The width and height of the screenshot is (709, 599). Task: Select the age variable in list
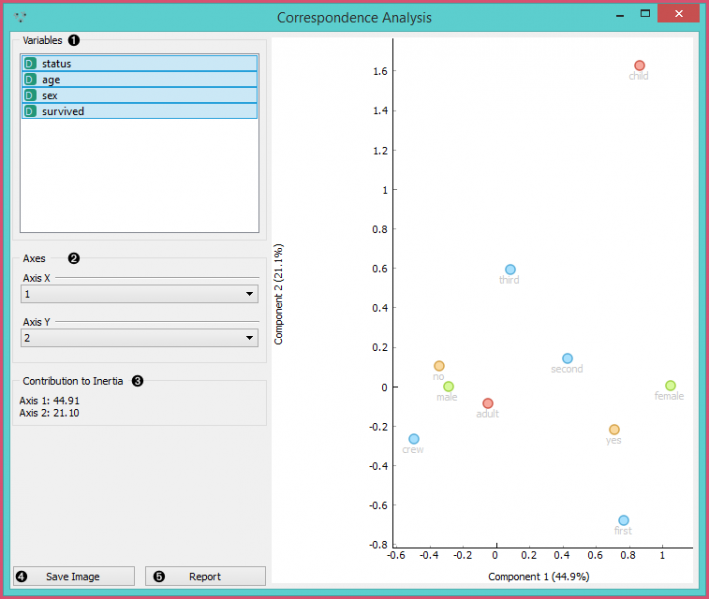coord(139,79)
